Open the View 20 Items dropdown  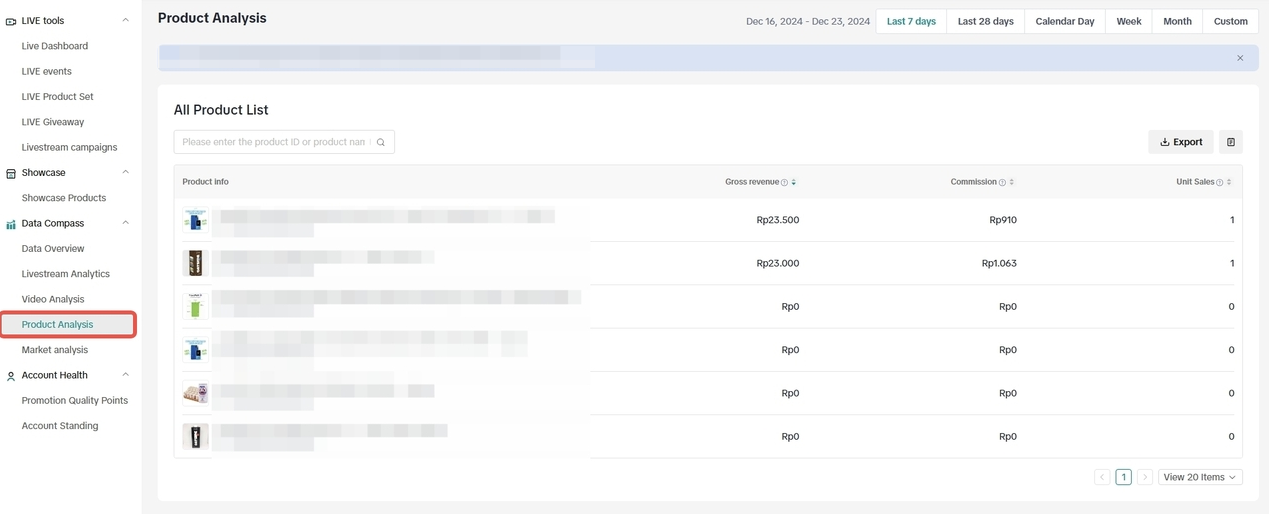pyautogui.click(x=1200, y=477)
